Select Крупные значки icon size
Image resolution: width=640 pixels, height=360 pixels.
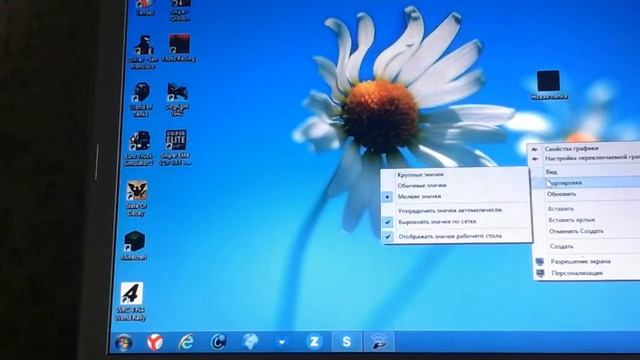click(456, 174)
